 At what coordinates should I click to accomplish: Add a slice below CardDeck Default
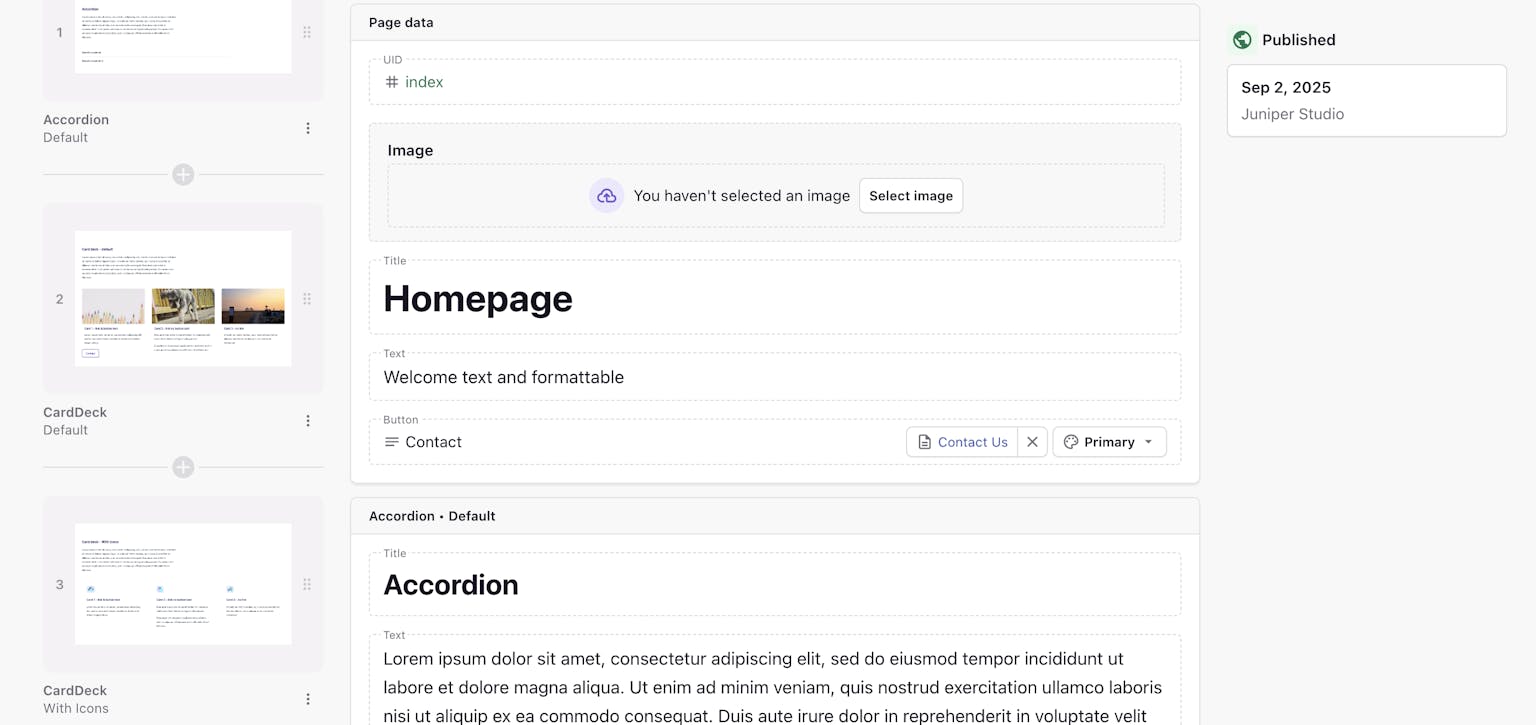pos(183,467)
